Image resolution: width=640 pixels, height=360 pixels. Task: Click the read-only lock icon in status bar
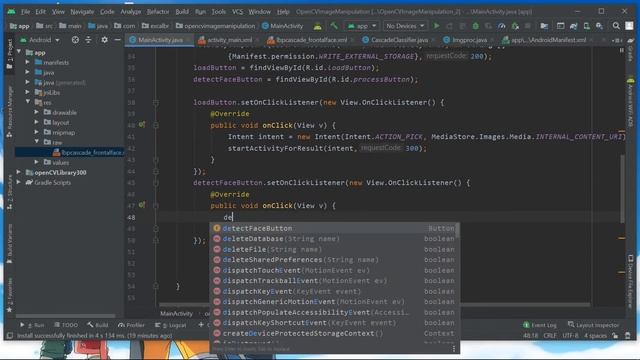[x=615, y=336]
